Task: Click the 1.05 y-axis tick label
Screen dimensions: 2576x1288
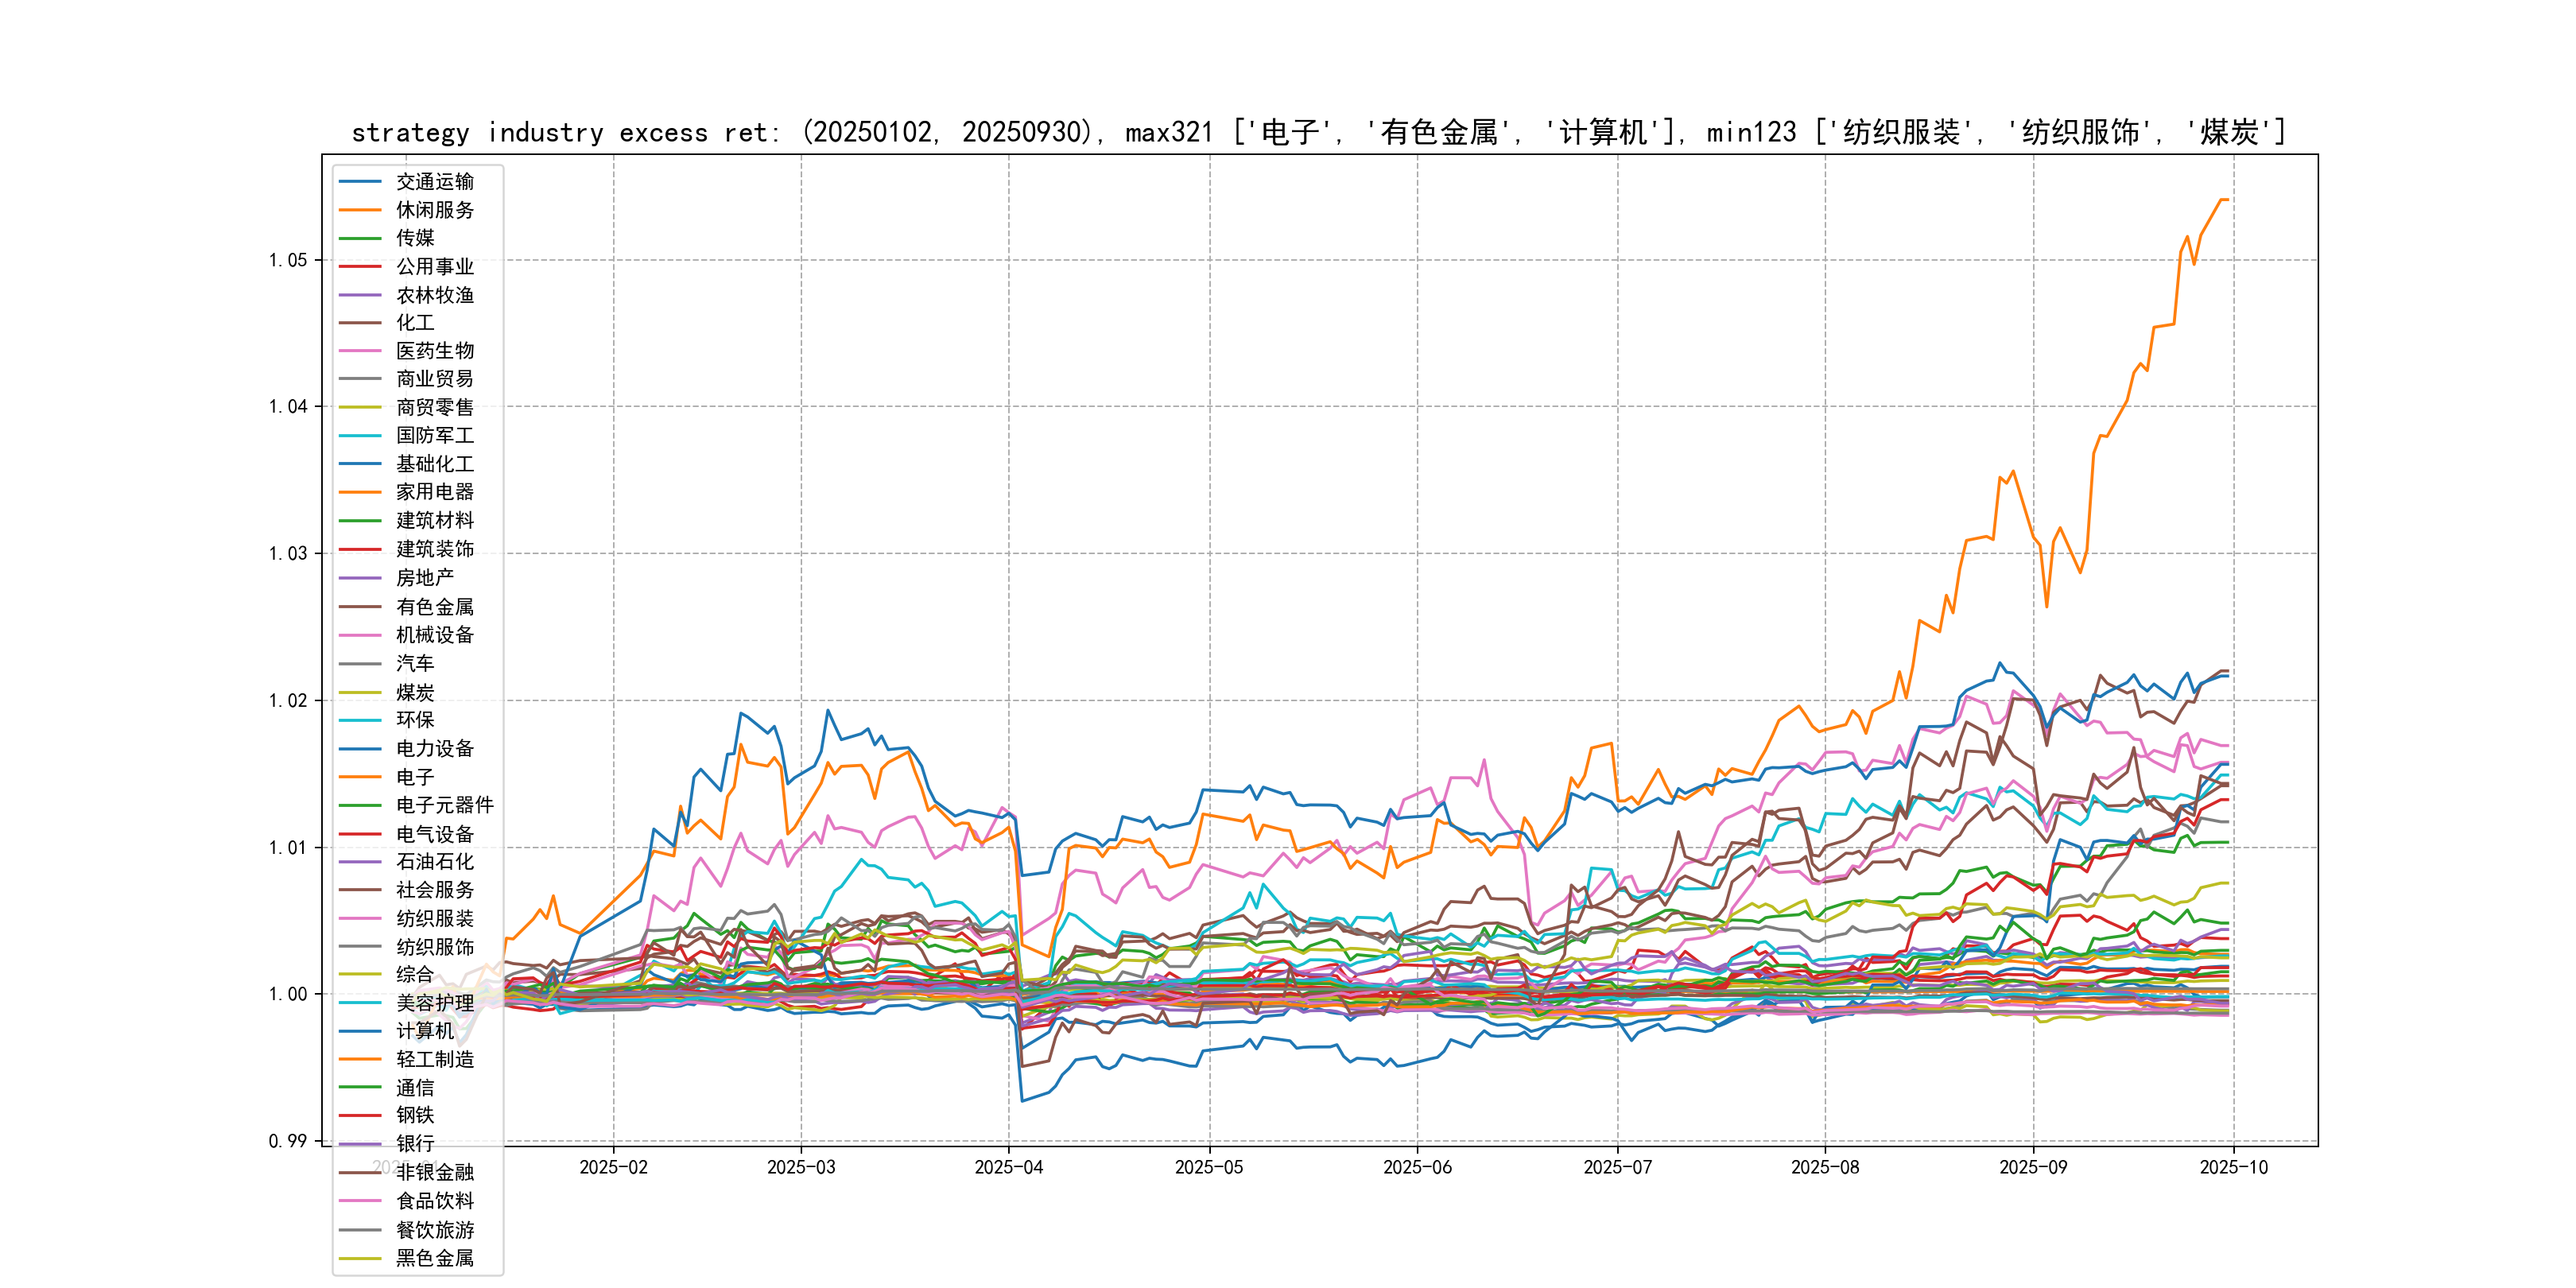Action: [x=288, y=261]
